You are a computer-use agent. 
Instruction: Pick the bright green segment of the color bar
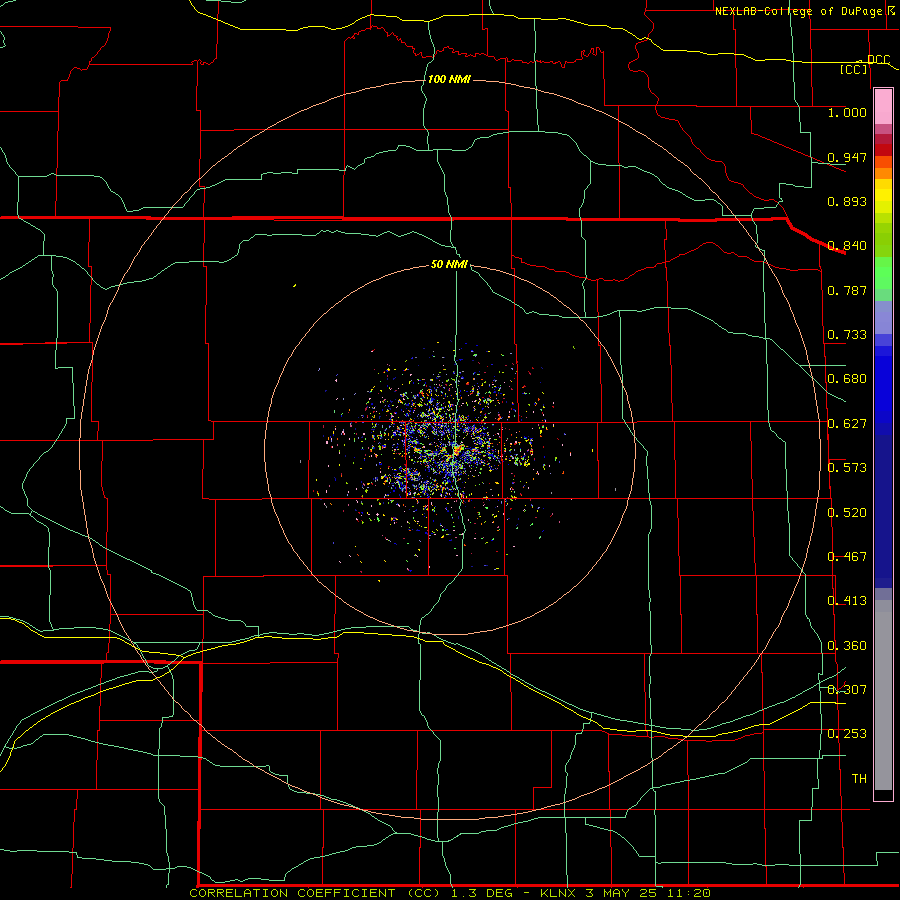(x=883, y=273)
